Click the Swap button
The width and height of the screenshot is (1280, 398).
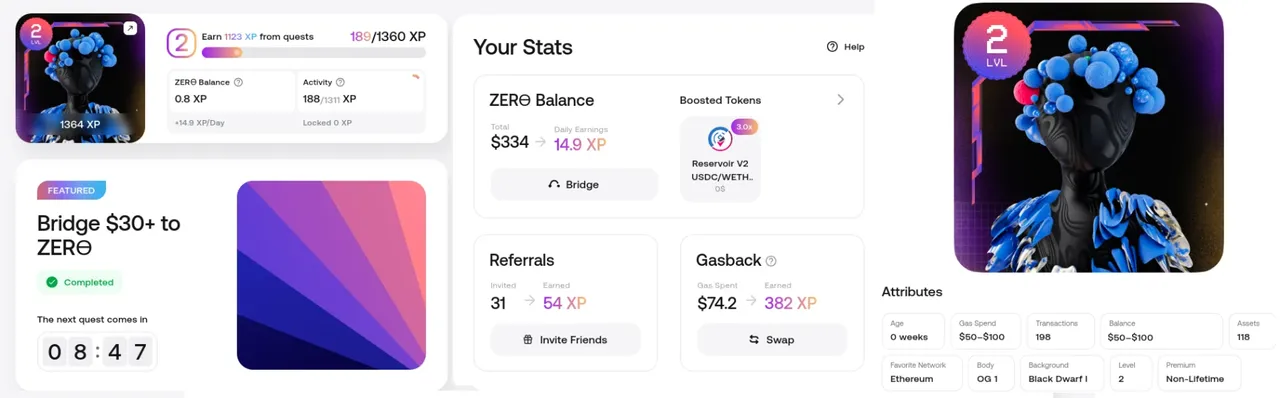click(x=771, y=339)
